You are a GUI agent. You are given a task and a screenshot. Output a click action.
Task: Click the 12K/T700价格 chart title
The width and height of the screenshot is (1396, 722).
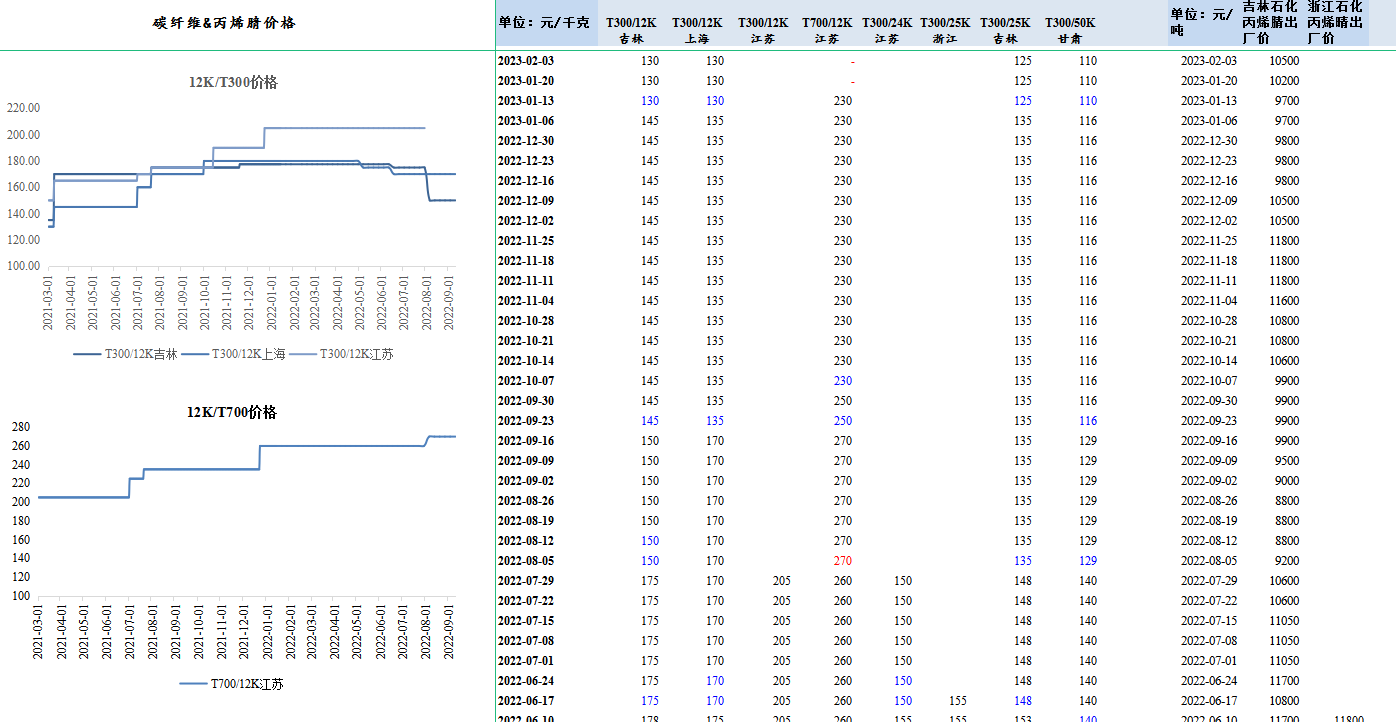[232, 412]
